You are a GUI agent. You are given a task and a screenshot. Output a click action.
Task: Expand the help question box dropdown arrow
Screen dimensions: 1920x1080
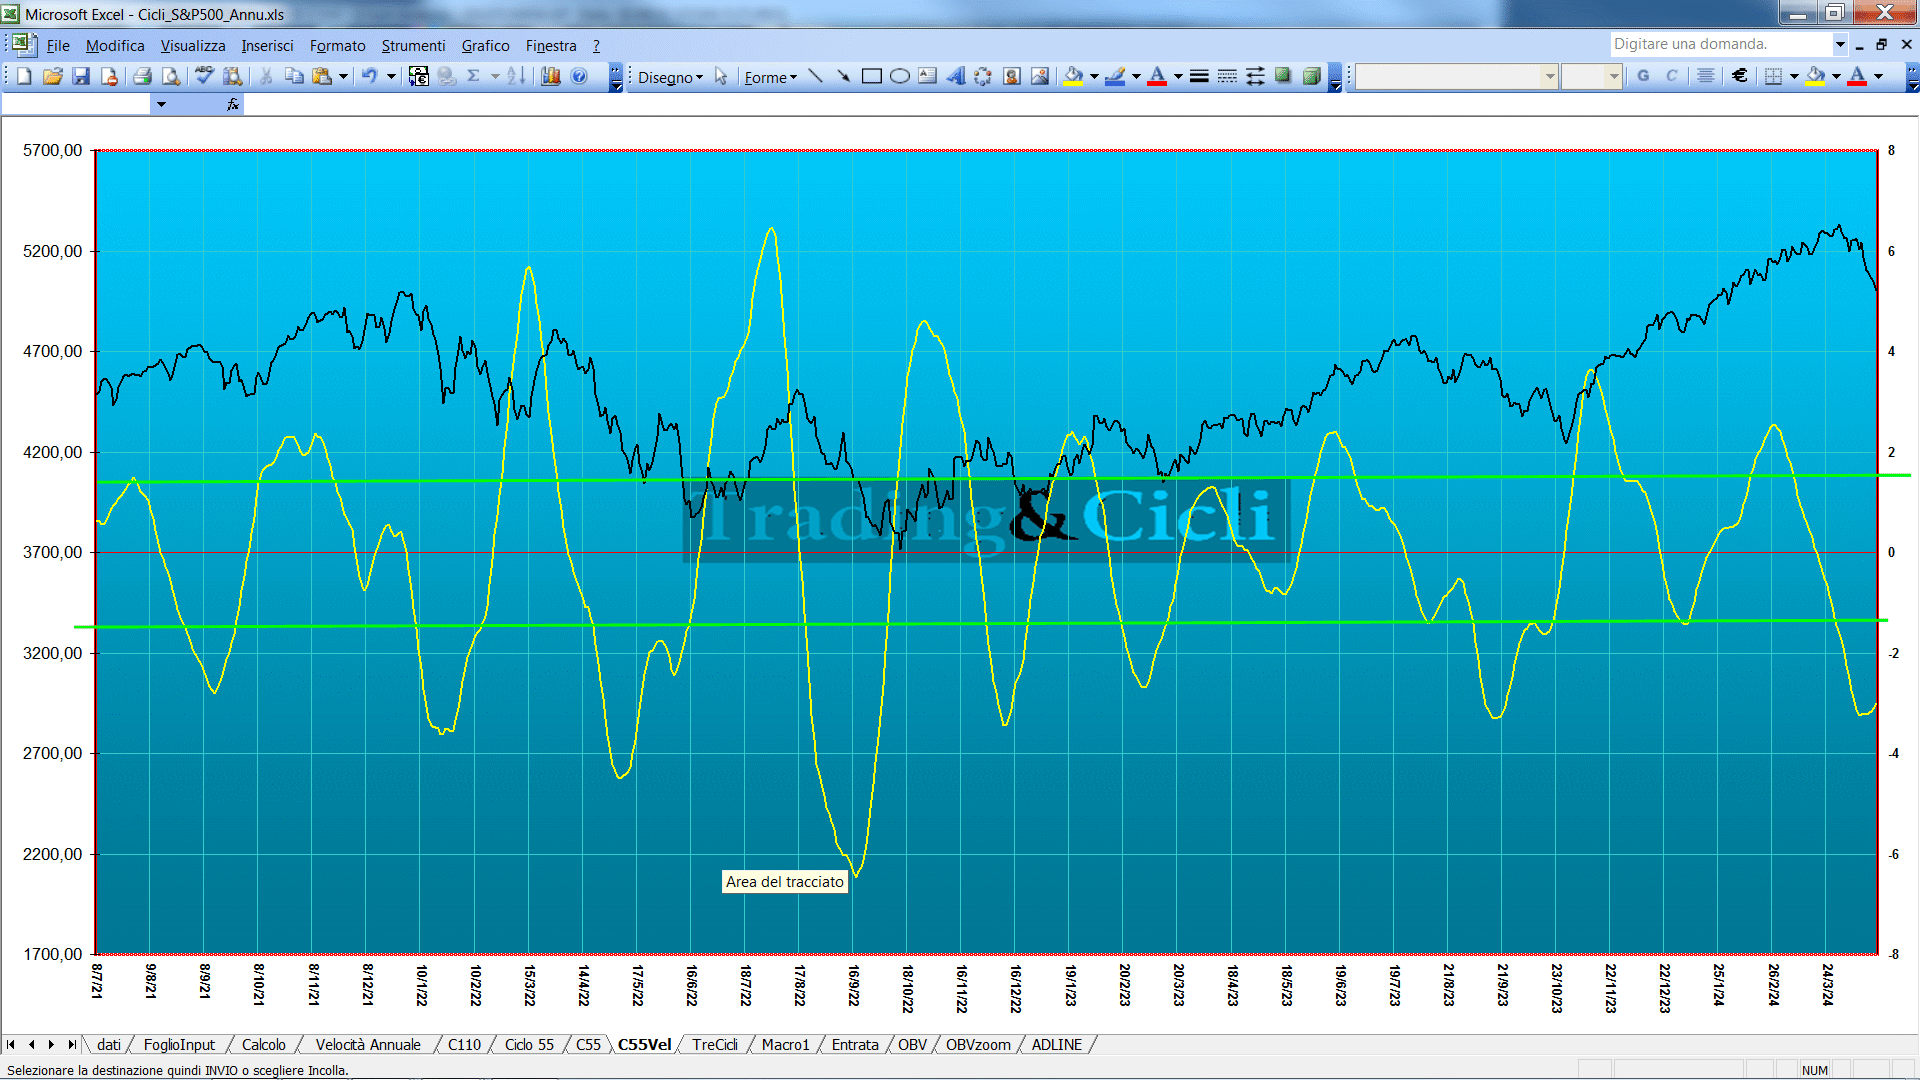1840,44
